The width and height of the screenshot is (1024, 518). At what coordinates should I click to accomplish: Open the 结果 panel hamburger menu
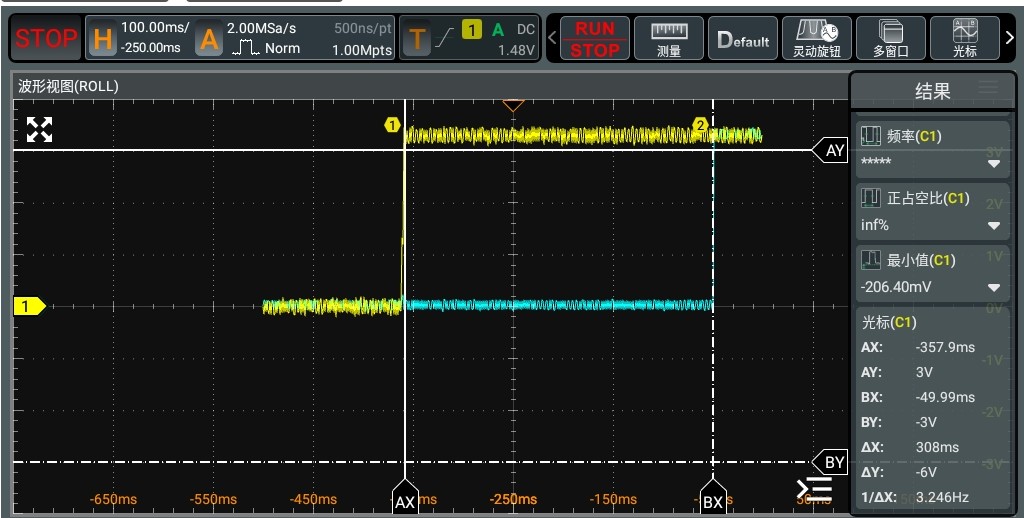click(988, 89)
